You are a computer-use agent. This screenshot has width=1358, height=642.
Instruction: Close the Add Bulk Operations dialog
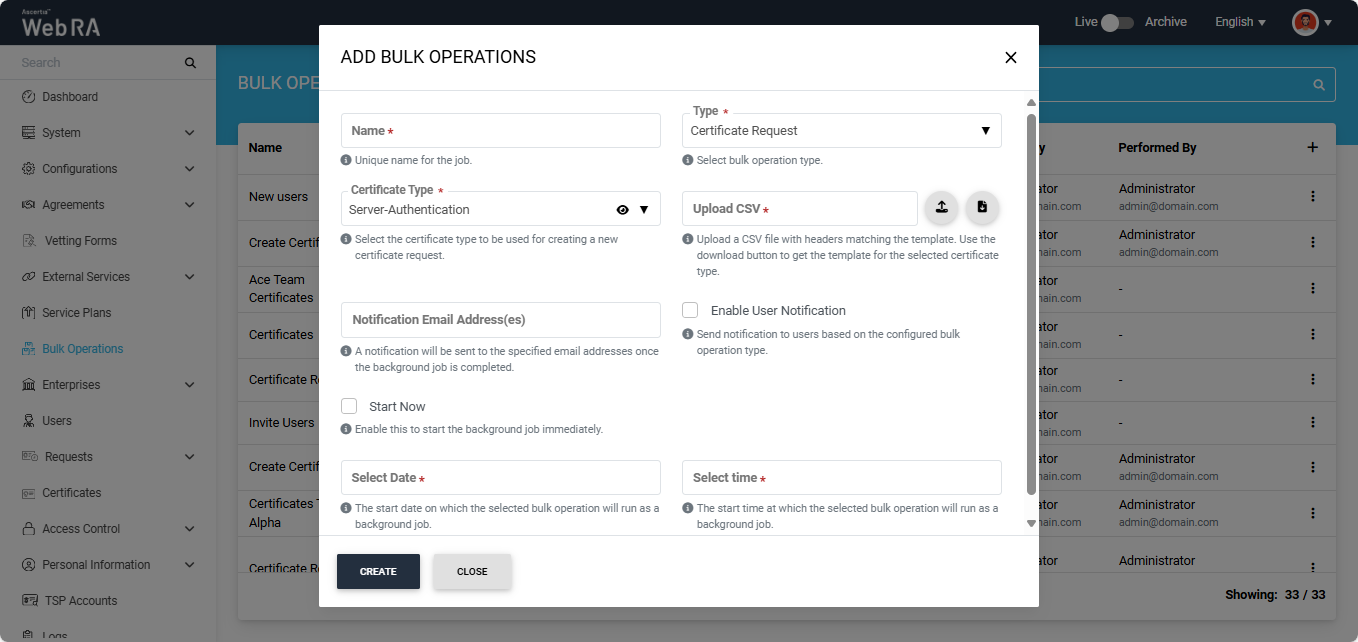(x=1010, y=58)
